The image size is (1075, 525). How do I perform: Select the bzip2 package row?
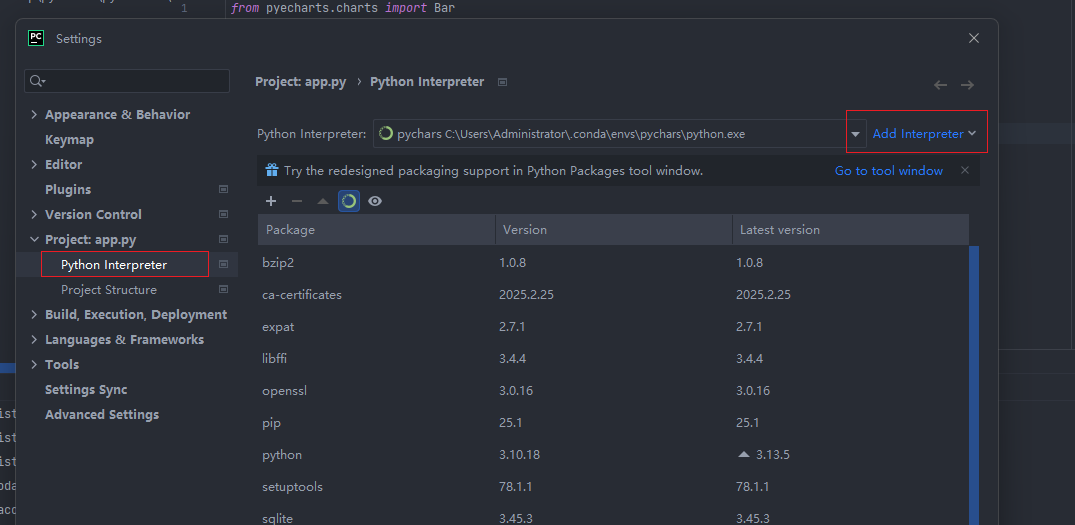tap(613, 262)
